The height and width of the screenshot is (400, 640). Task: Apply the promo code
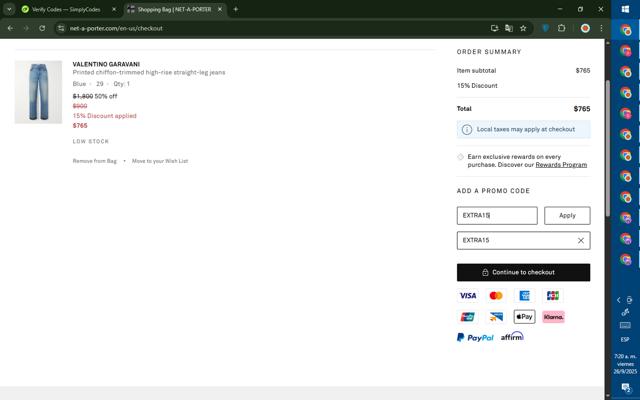click(567, 216)
